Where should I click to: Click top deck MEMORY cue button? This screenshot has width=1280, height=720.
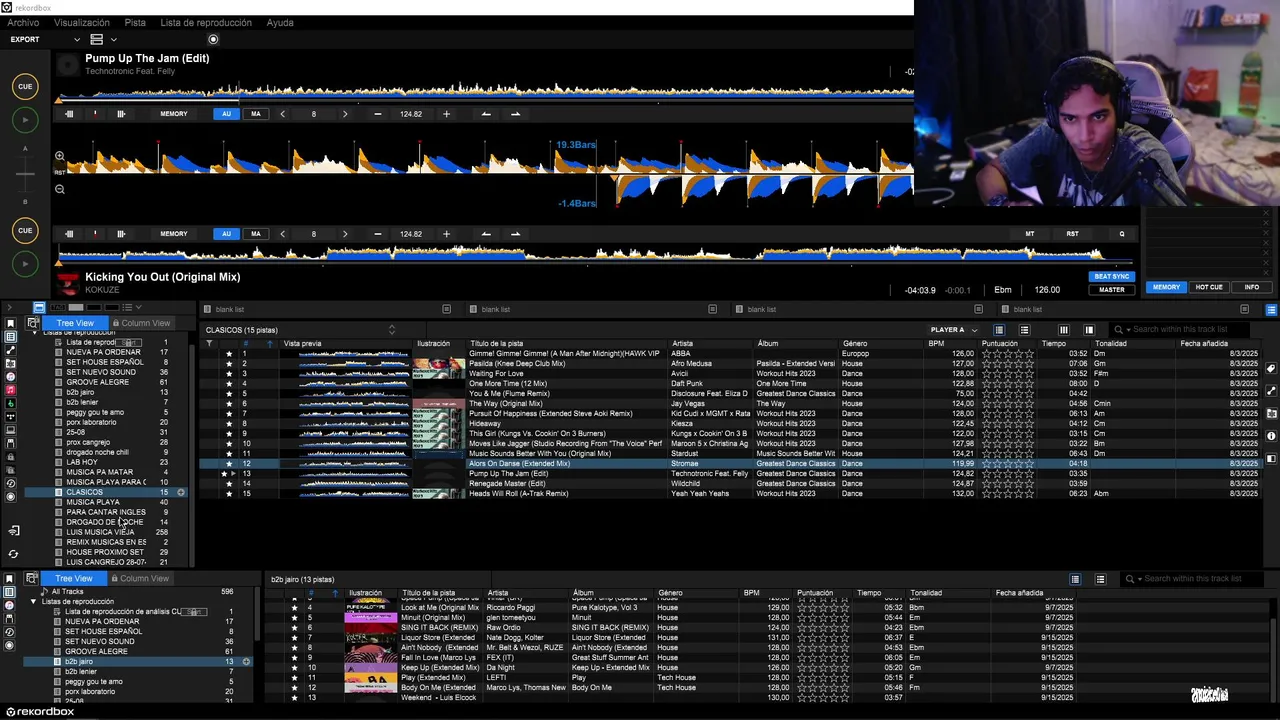pos(174,114)
